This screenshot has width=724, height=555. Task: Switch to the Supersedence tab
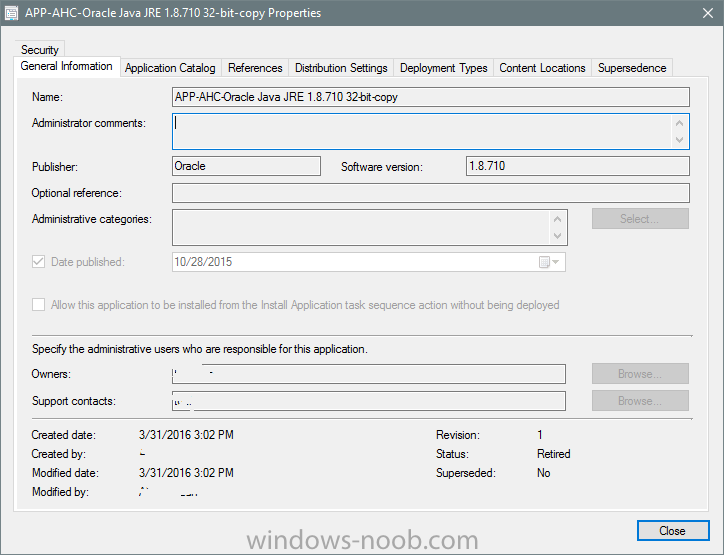click(632, 68)
